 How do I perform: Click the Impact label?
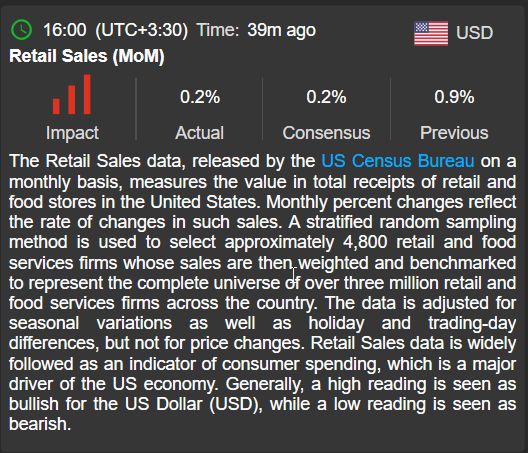click(72, 133)
